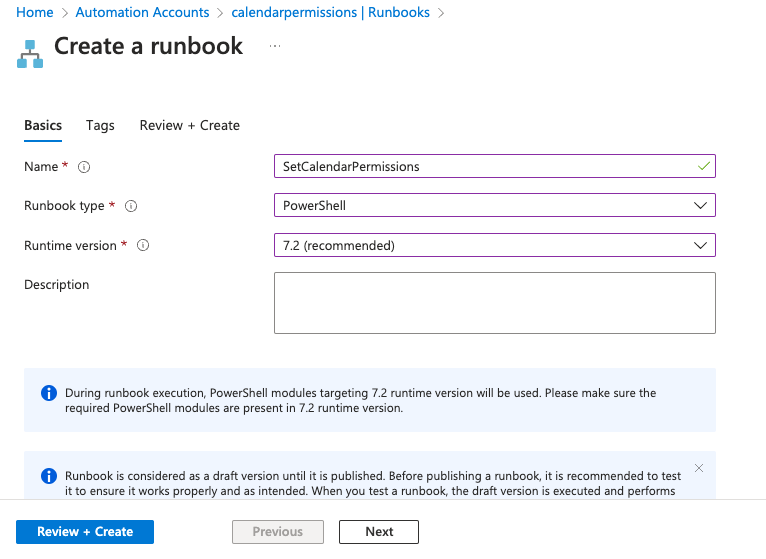This screenshot has height=559, width=766.
Task: Switch to the Tags tab
Action: [100, 125]
